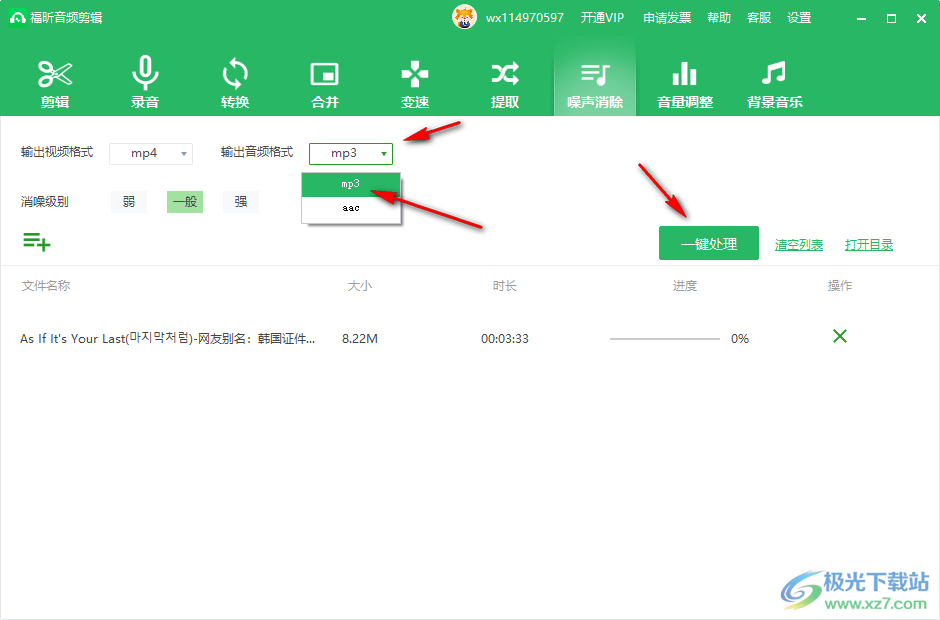Select the 提取 extract tool
Screen dimensions: 940x620
(x=505, y=83)
